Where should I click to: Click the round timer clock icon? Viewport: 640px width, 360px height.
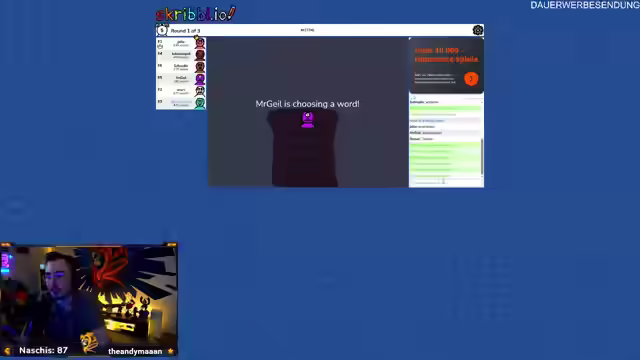[x=162, y=30]
